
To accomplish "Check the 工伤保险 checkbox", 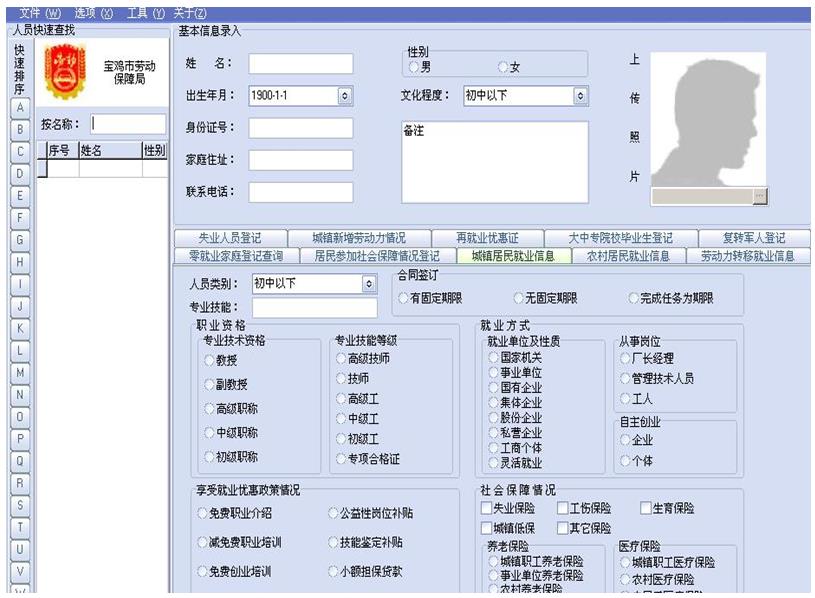I will click(562, 508).
